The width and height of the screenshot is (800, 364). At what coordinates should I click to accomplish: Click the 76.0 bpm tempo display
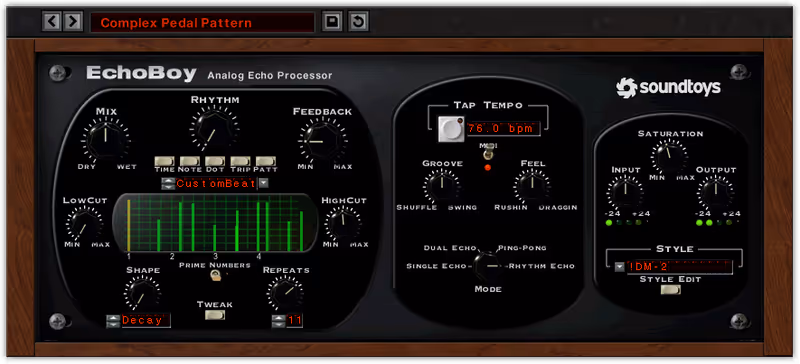pos(503,128)
